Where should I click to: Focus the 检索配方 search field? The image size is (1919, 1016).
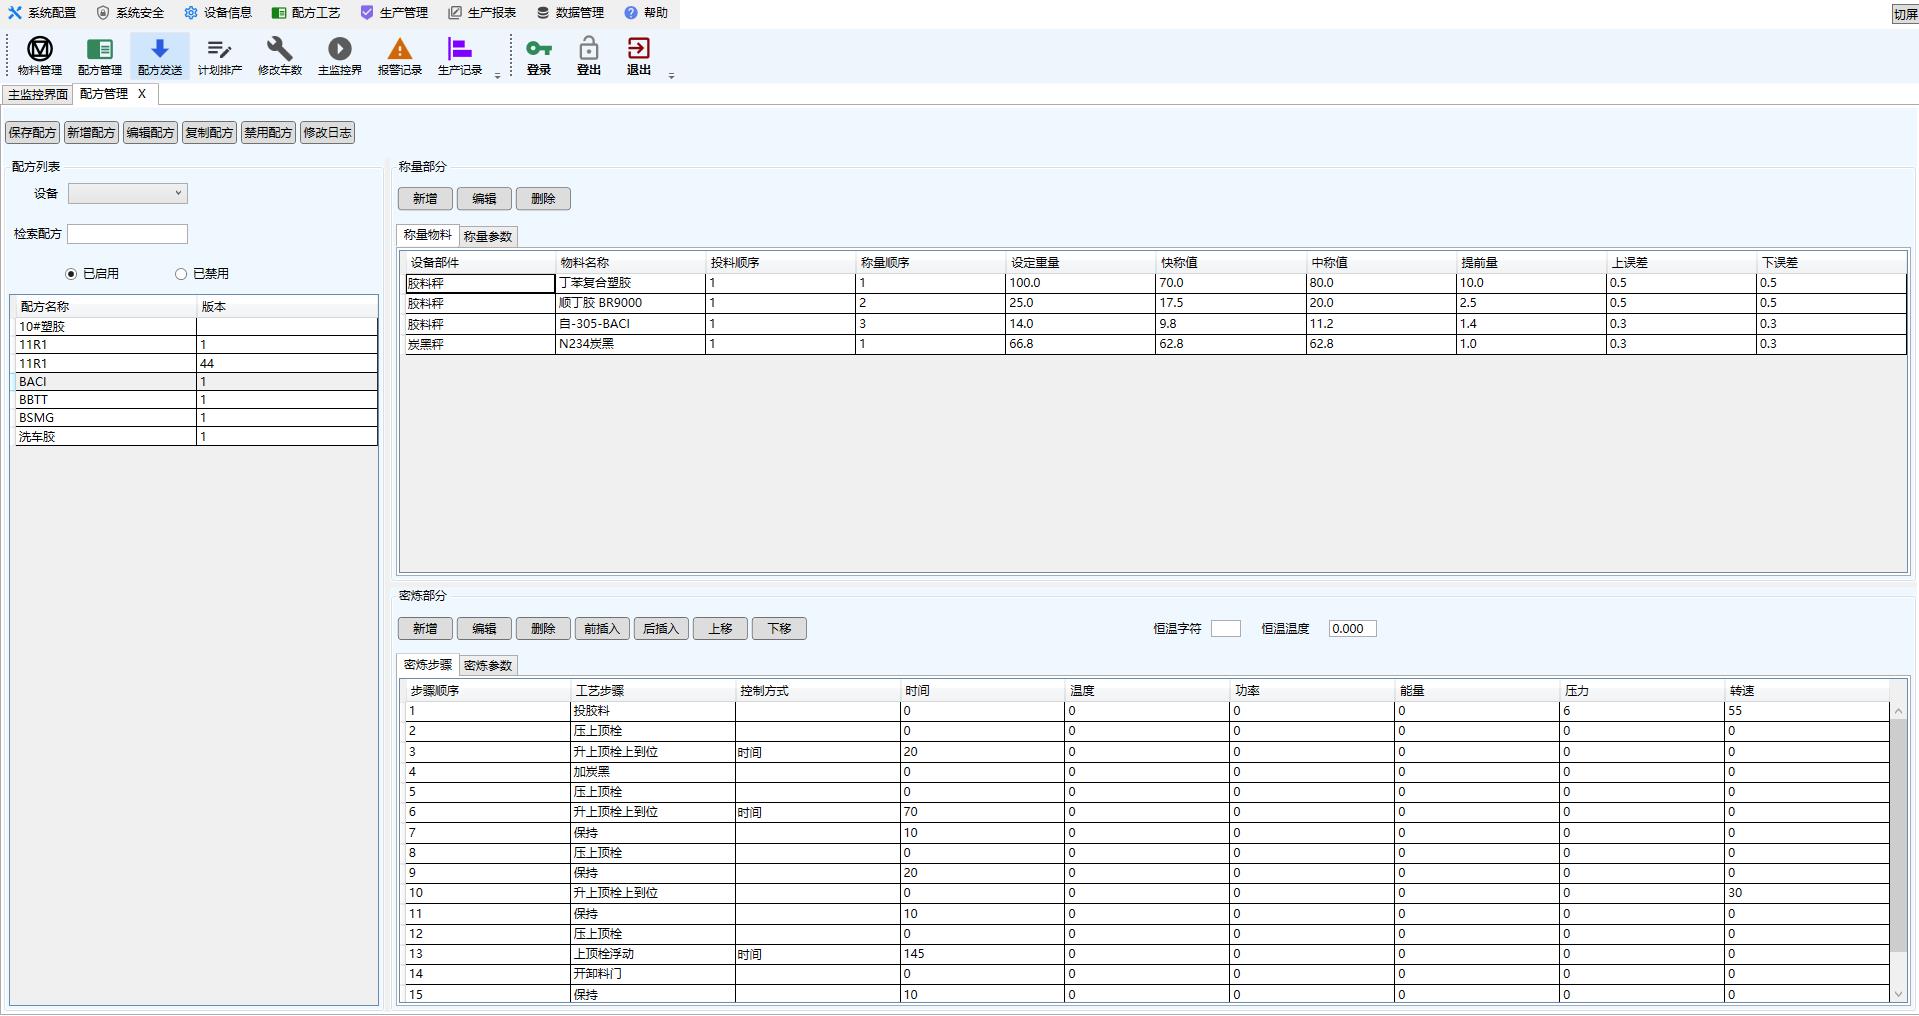coord(127,234)
